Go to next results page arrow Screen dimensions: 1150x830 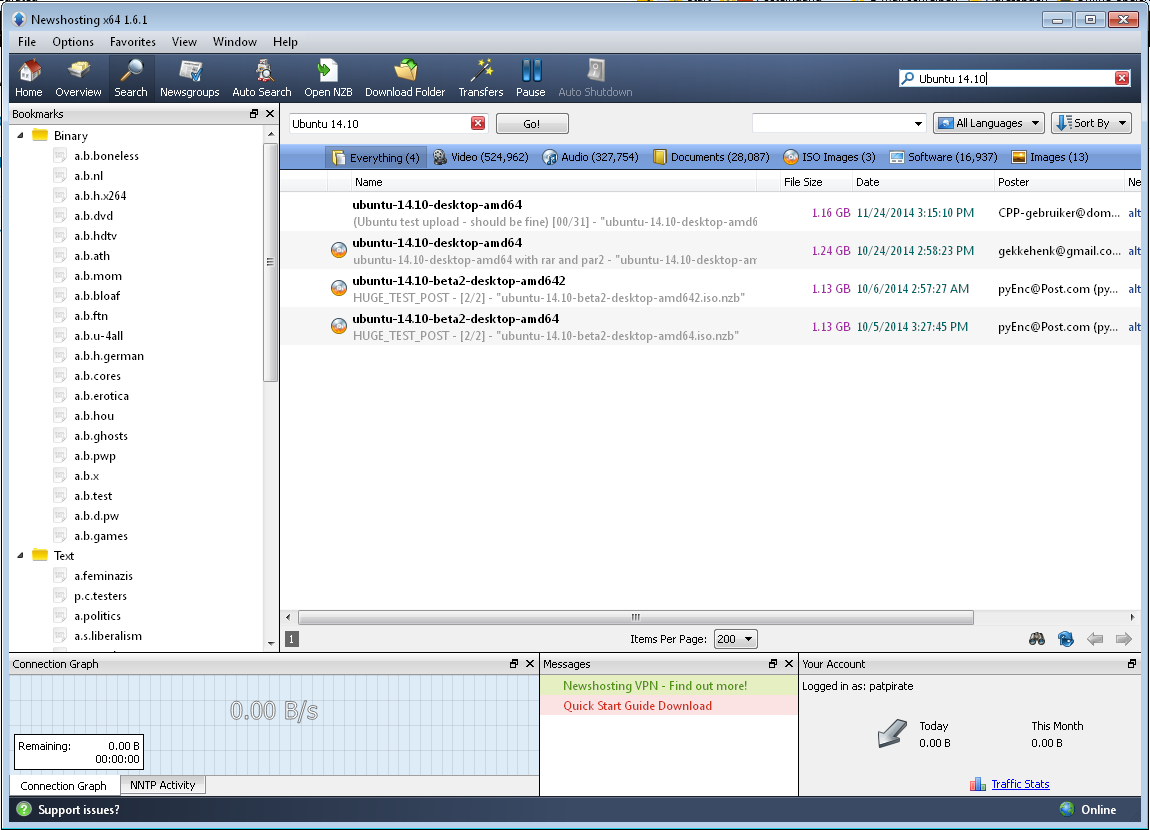[x=1124, y=639]
